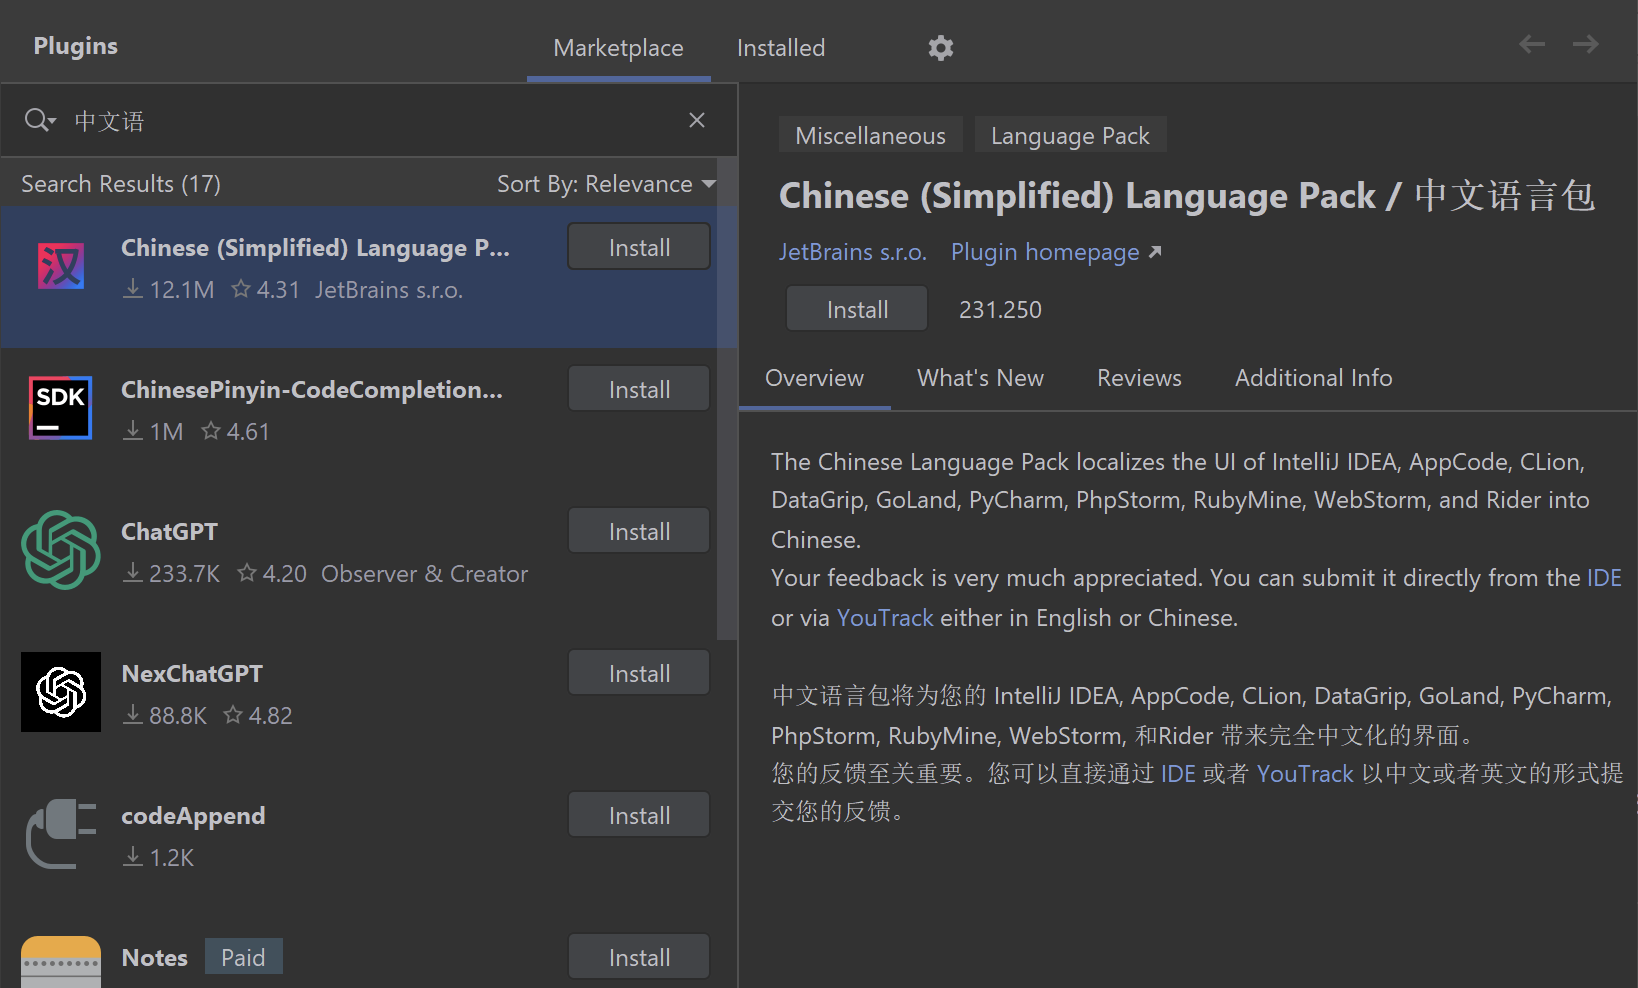1638x988 pixels.
Task: Click the JetBrains s.r.o. vendor link
Action: pyautogui.click(x=852, y=252)
